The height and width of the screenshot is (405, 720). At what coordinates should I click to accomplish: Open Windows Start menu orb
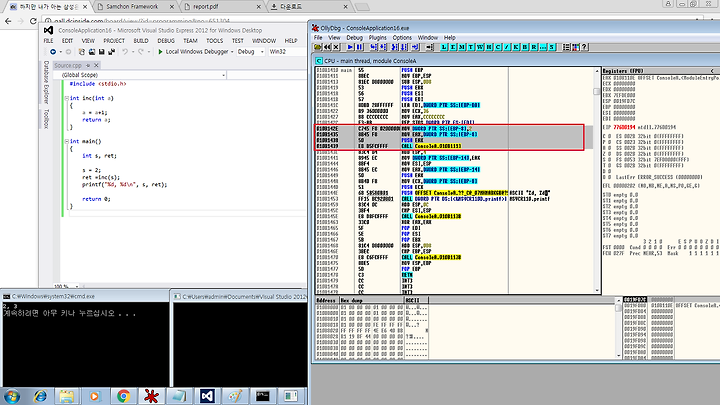12,396
